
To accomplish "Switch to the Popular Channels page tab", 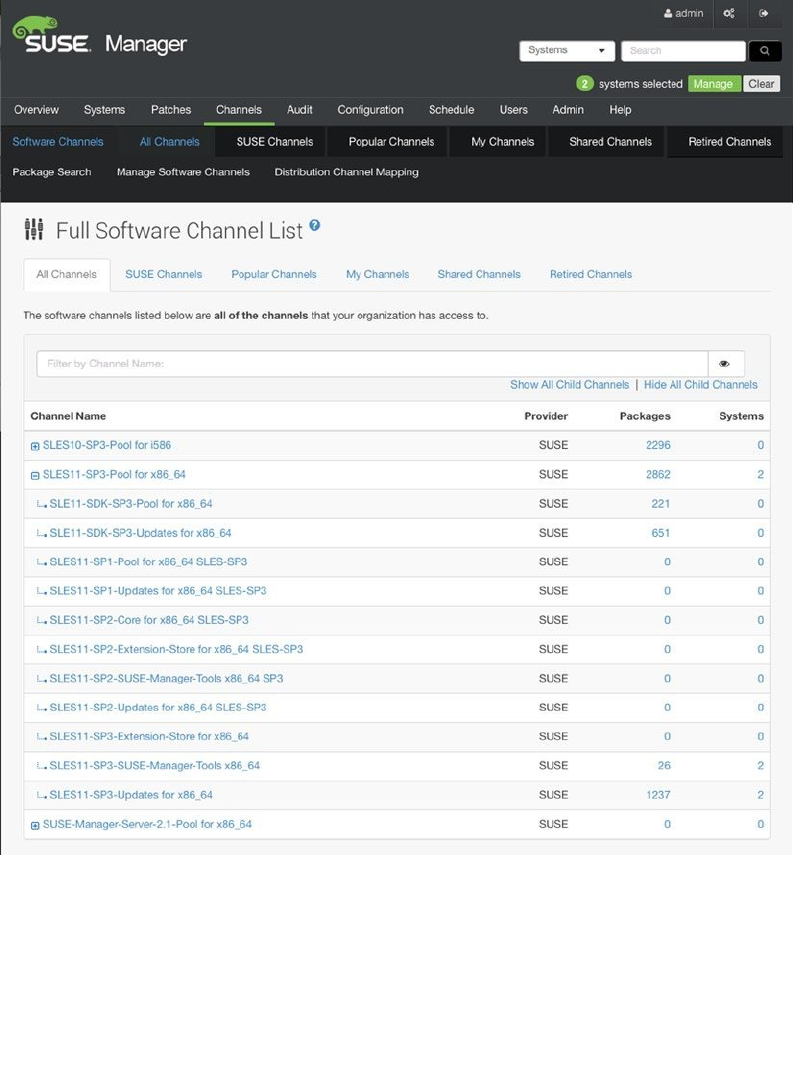I will coord(274,274).
